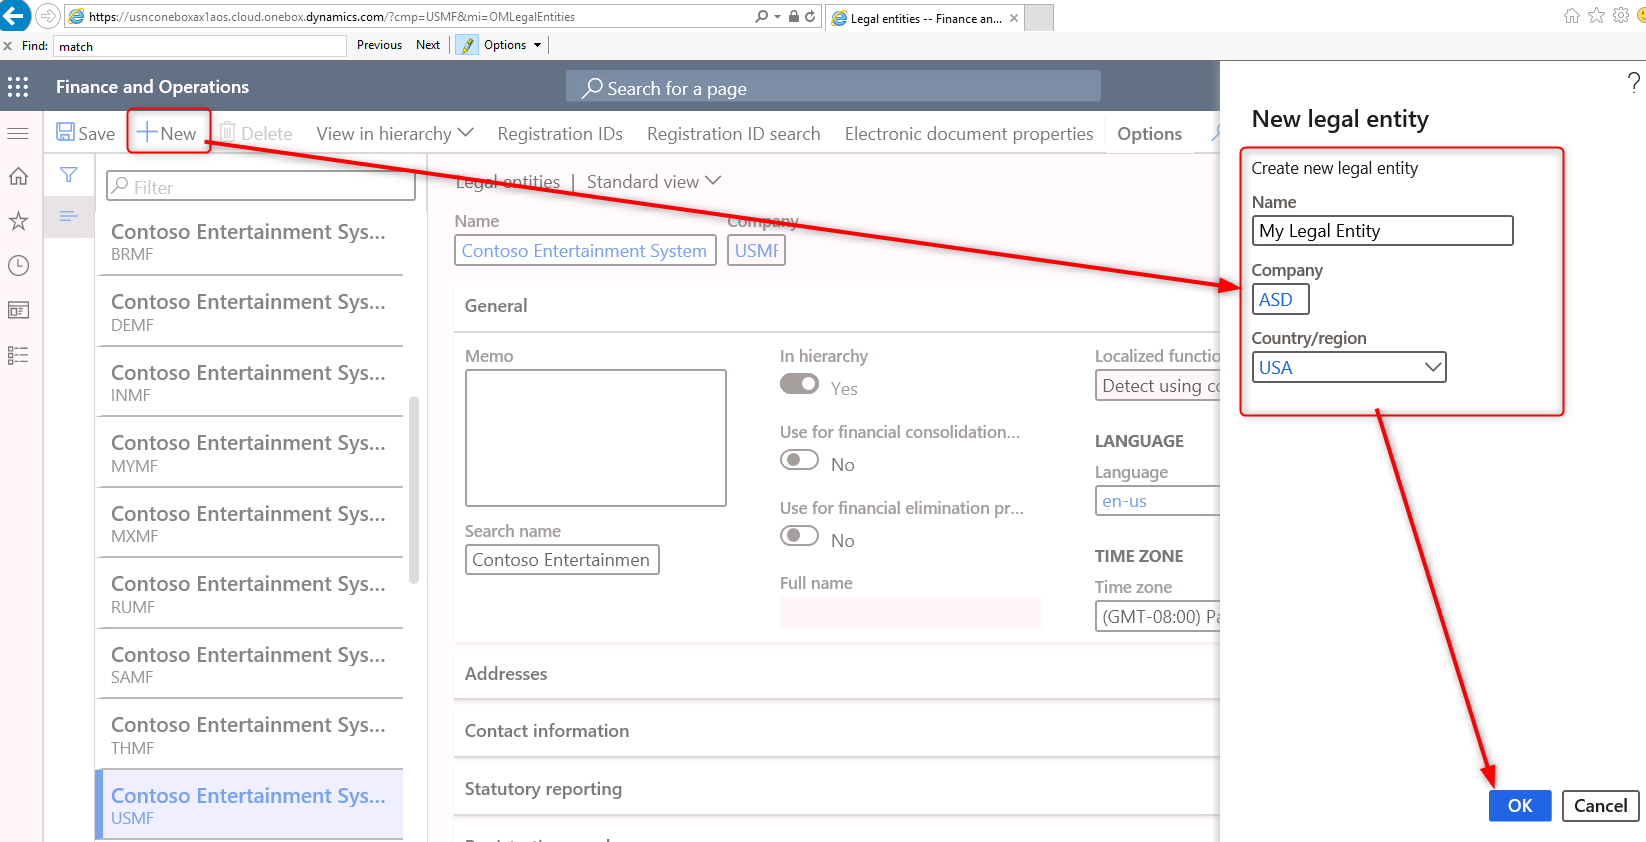This screenshot has height=842, width=1646.
Task: Toggle the list view icon
Action: pos(69,216)
